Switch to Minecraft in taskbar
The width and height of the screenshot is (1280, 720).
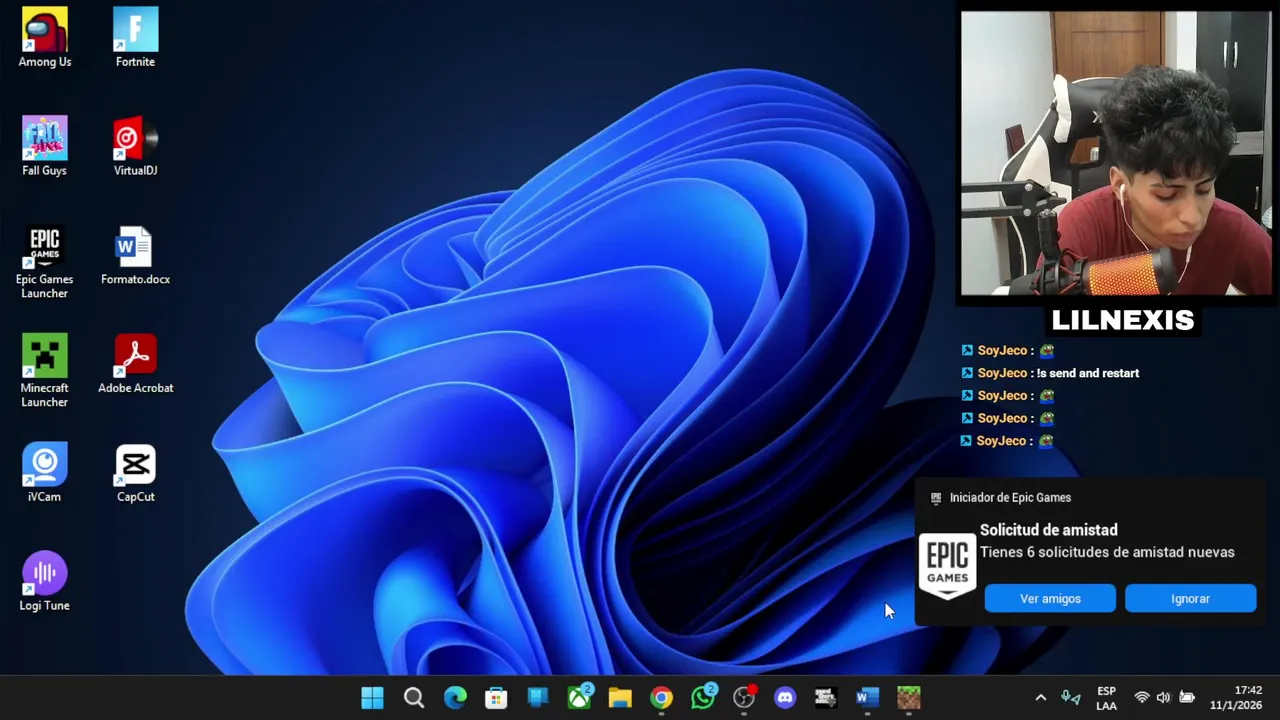(908, 697)
